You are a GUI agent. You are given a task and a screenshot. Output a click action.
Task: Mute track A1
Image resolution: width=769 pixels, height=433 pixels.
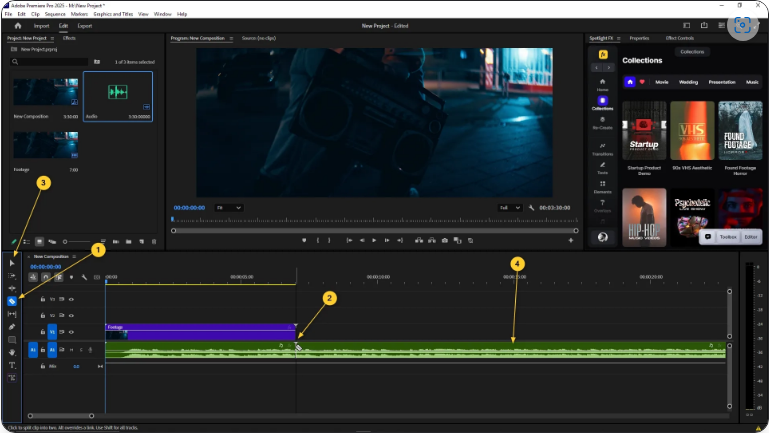[x=71, y=350]
